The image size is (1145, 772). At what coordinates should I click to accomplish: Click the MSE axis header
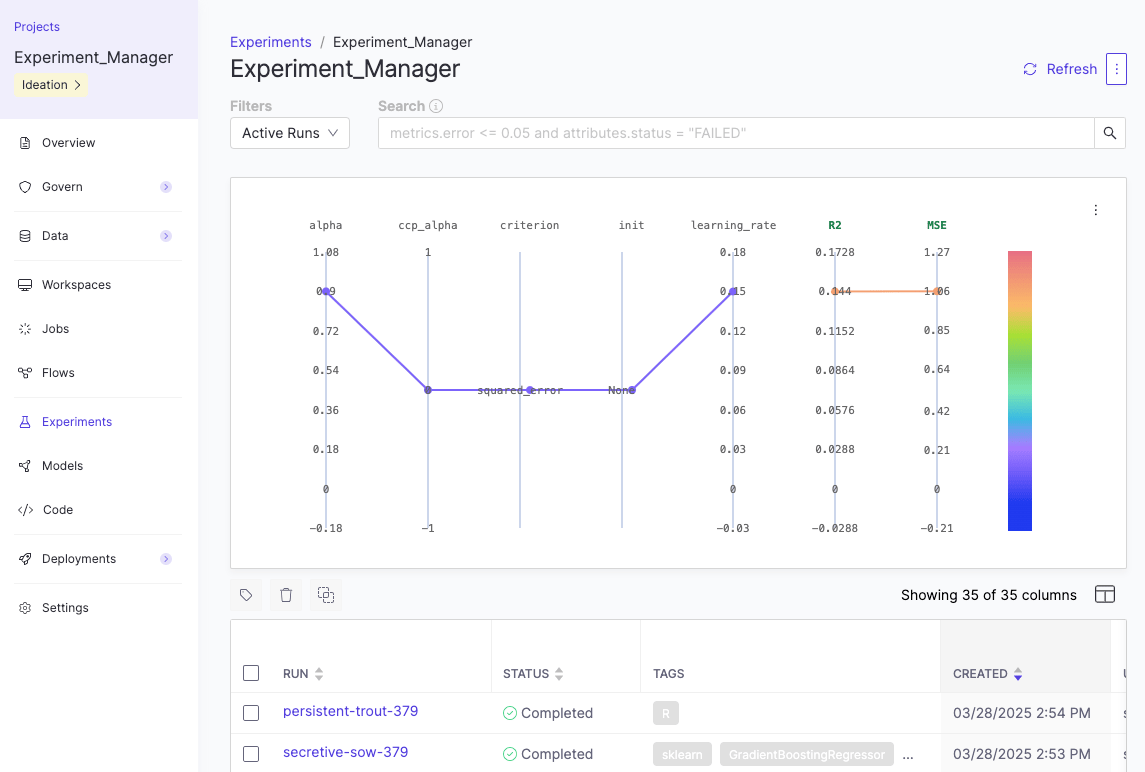pos(936,225)
